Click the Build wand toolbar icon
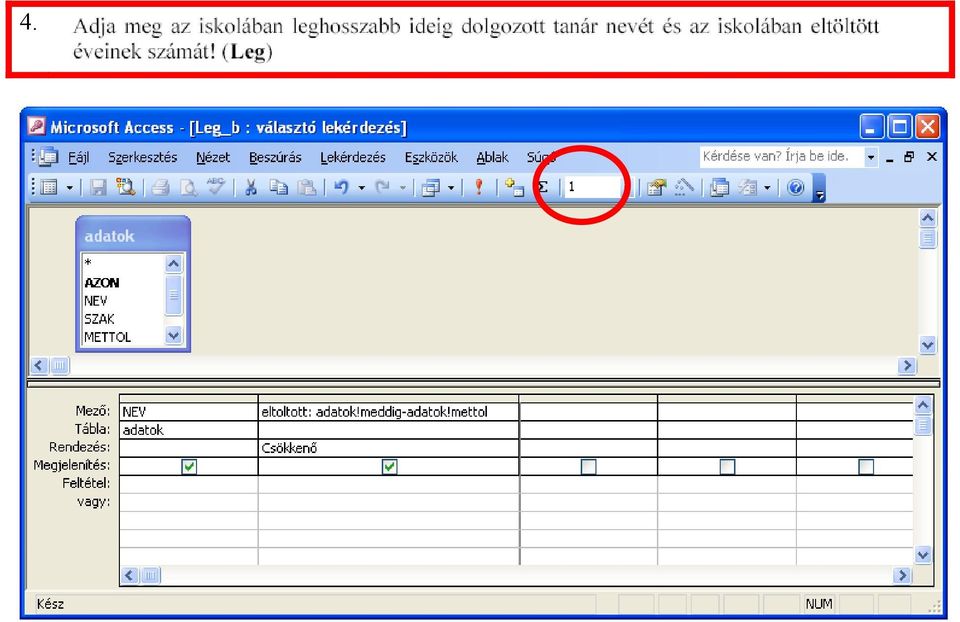Screen dimensions: 960x622 [x=684, y=187]
